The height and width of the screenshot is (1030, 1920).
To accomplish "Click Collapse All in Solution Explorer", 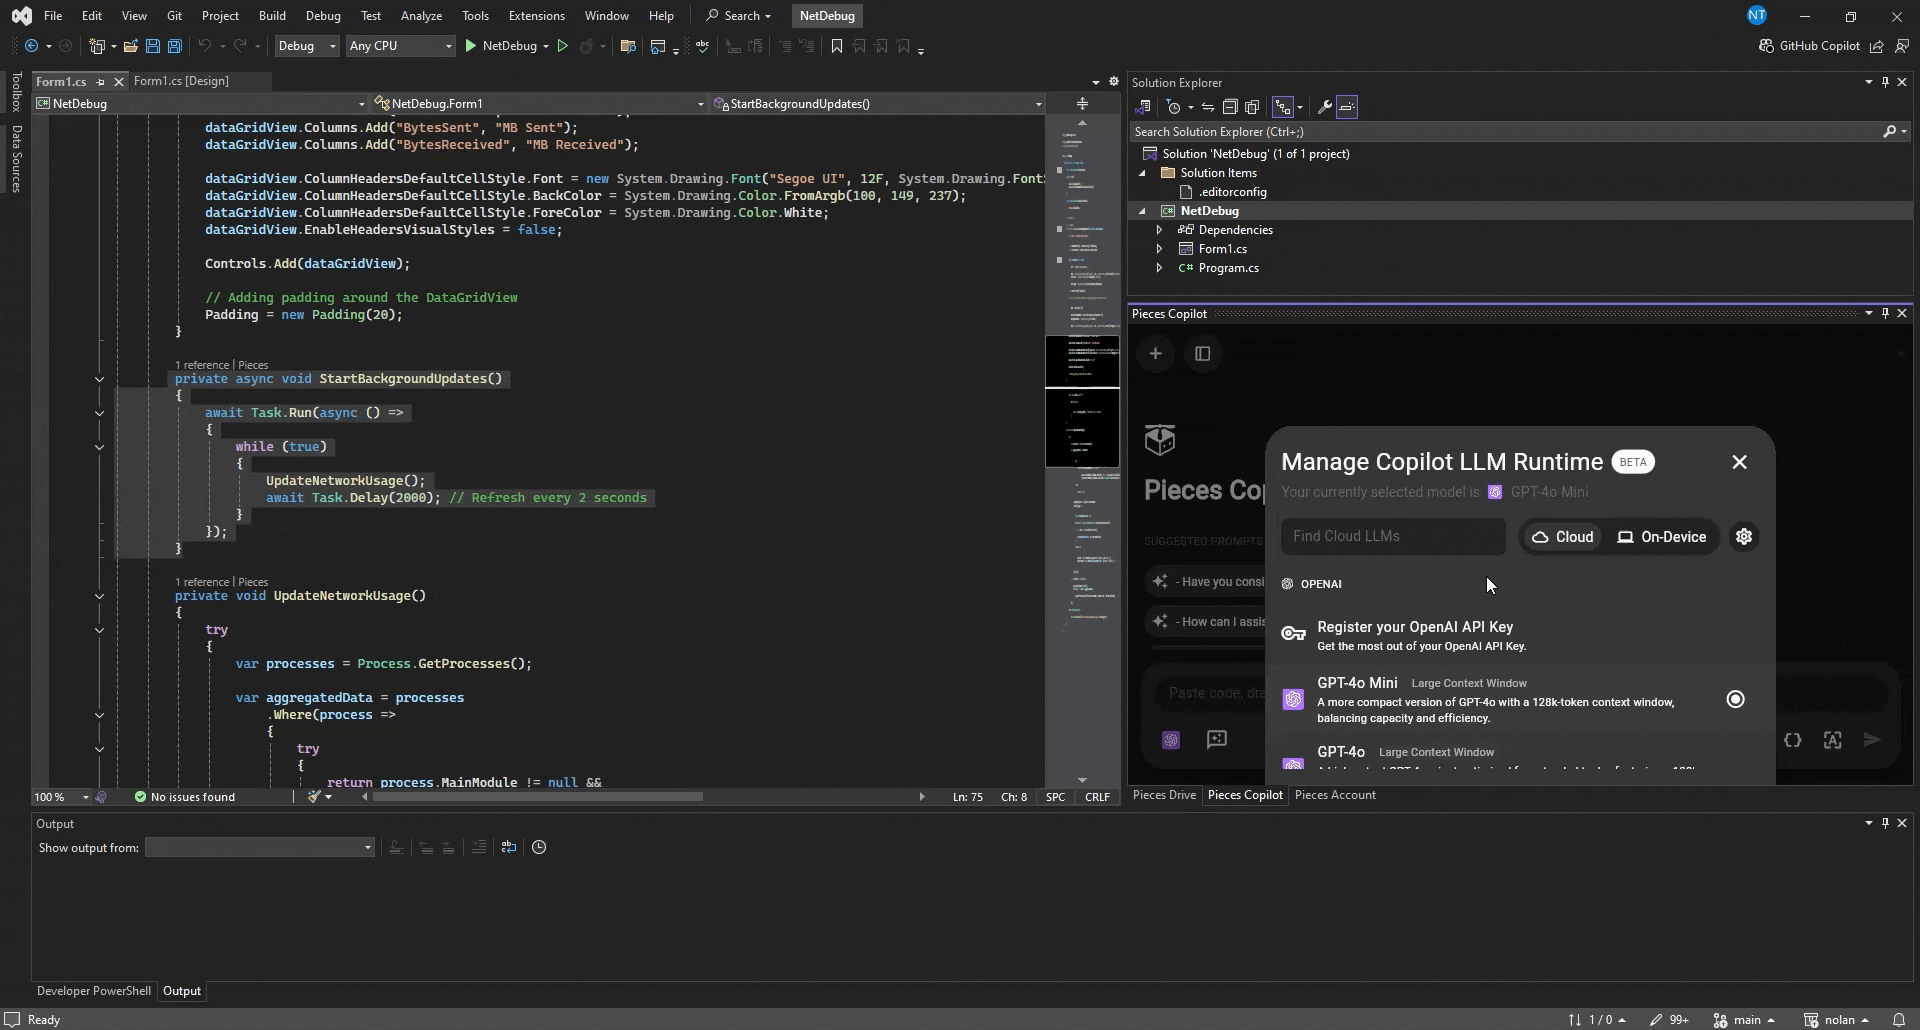I will pos(1230,107).
